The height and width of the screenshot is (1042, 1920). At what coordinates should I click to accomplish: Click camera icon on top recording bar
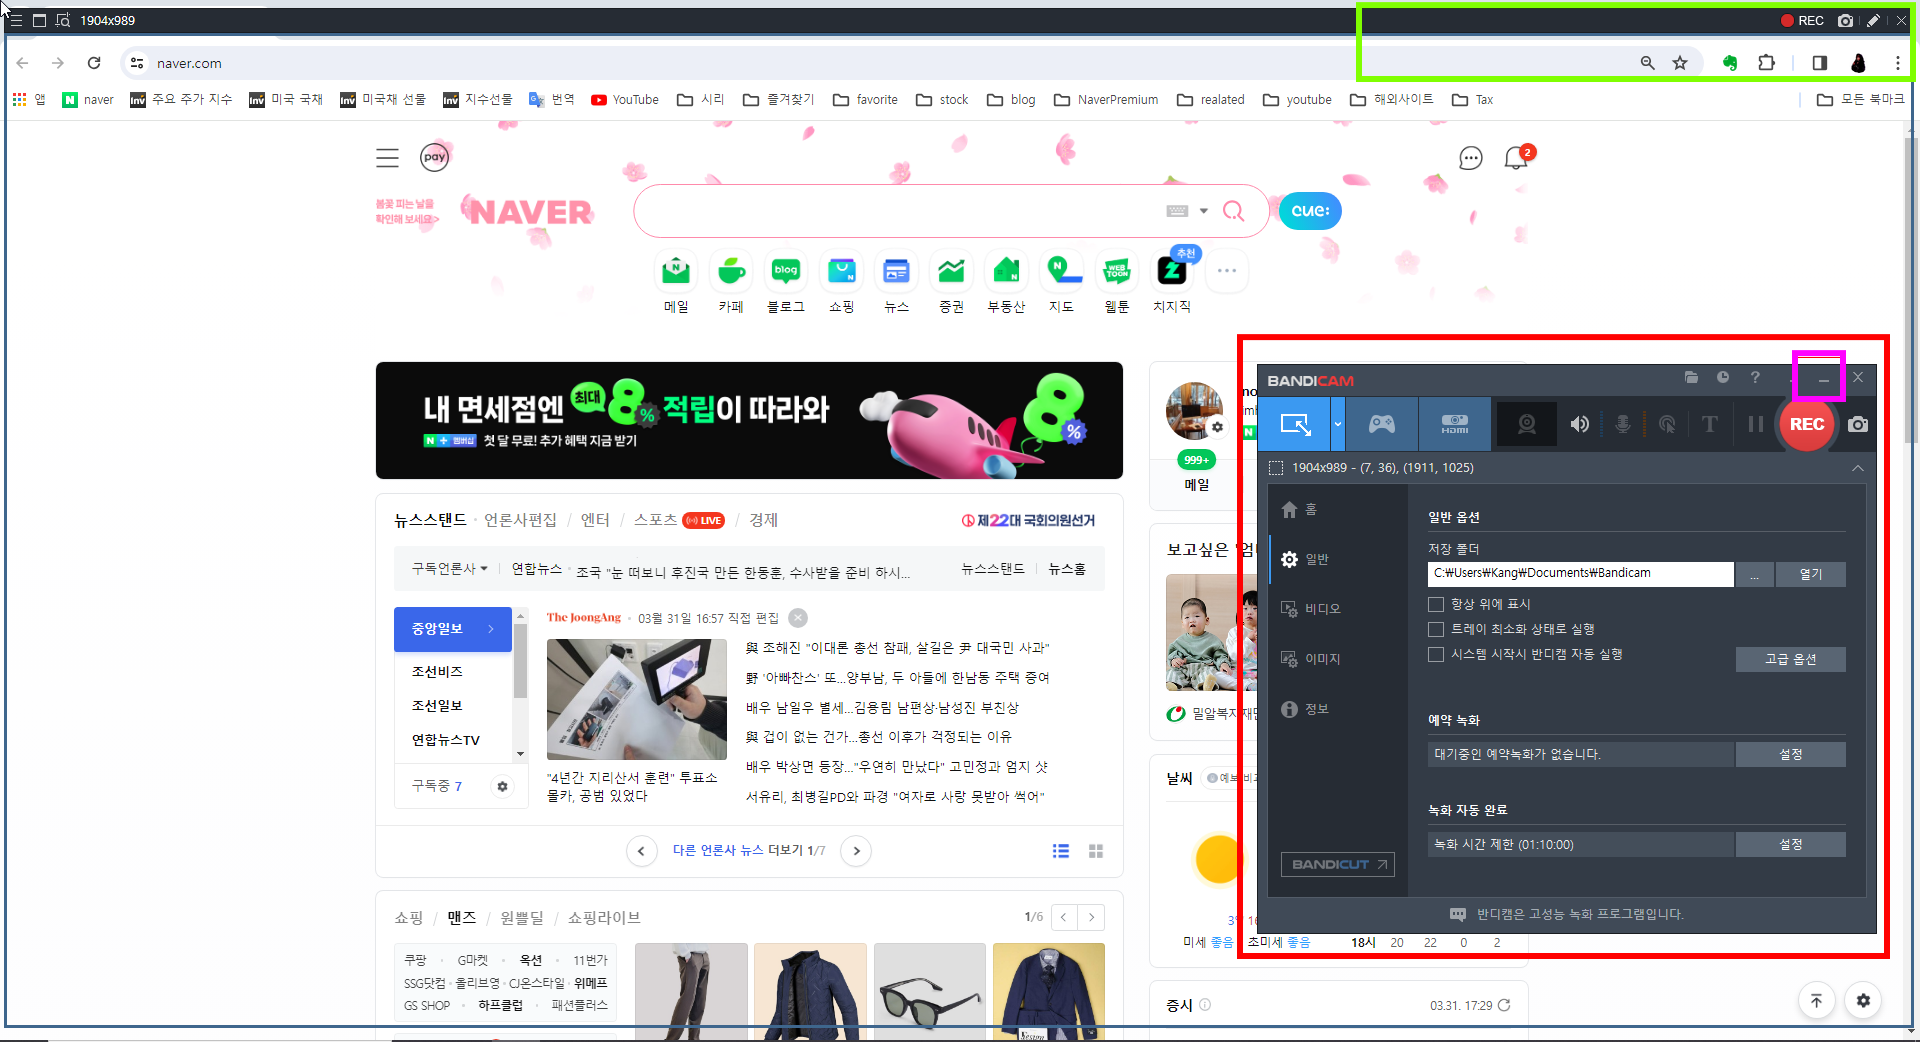(1846, 20)
